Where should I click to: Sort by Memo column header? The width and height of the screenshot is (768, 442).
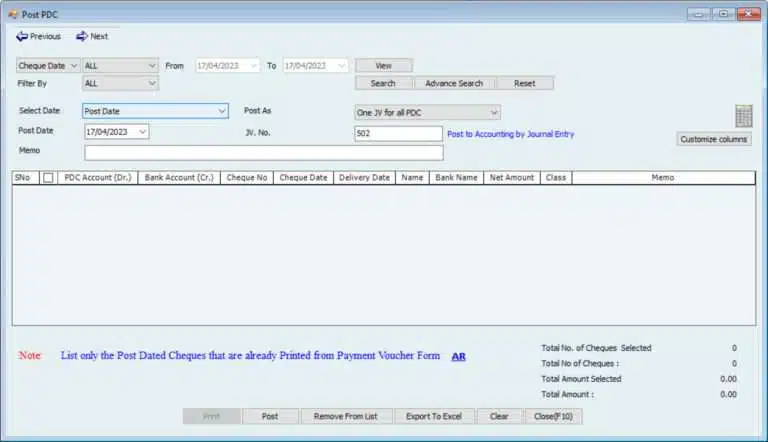coord(663,178)
